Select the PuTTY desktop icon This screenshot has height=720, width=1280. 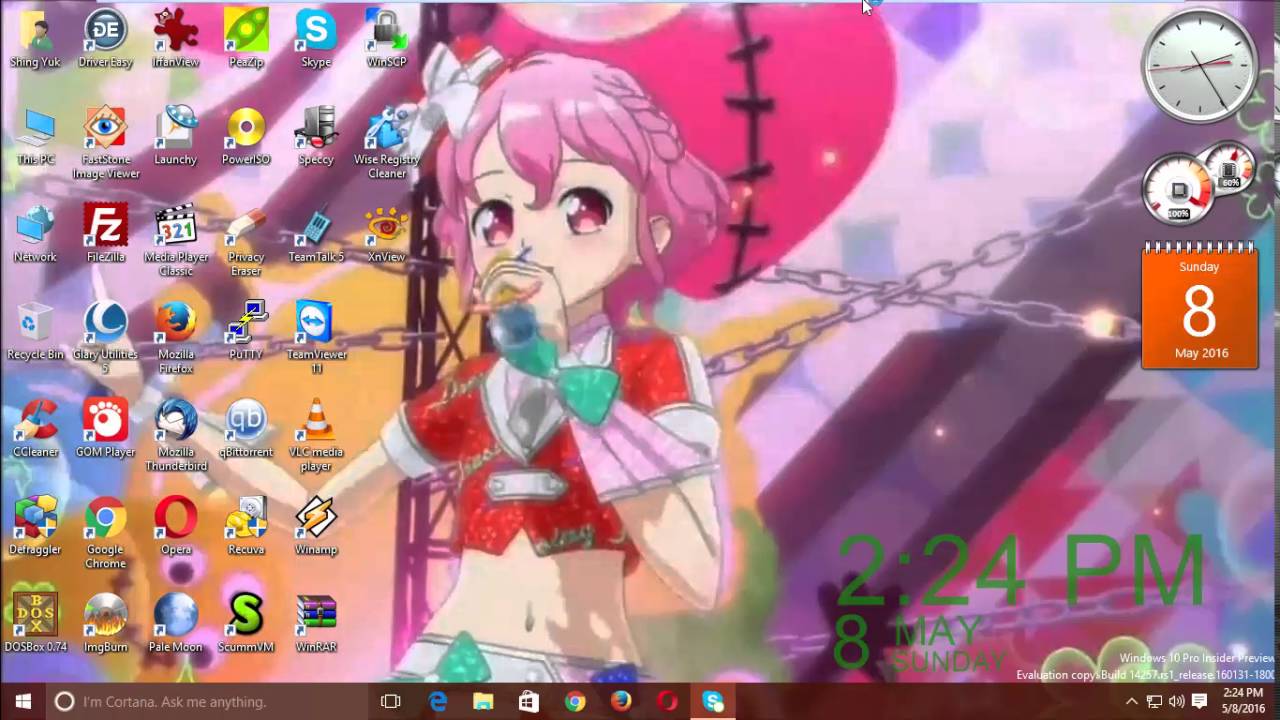point(246,332)
